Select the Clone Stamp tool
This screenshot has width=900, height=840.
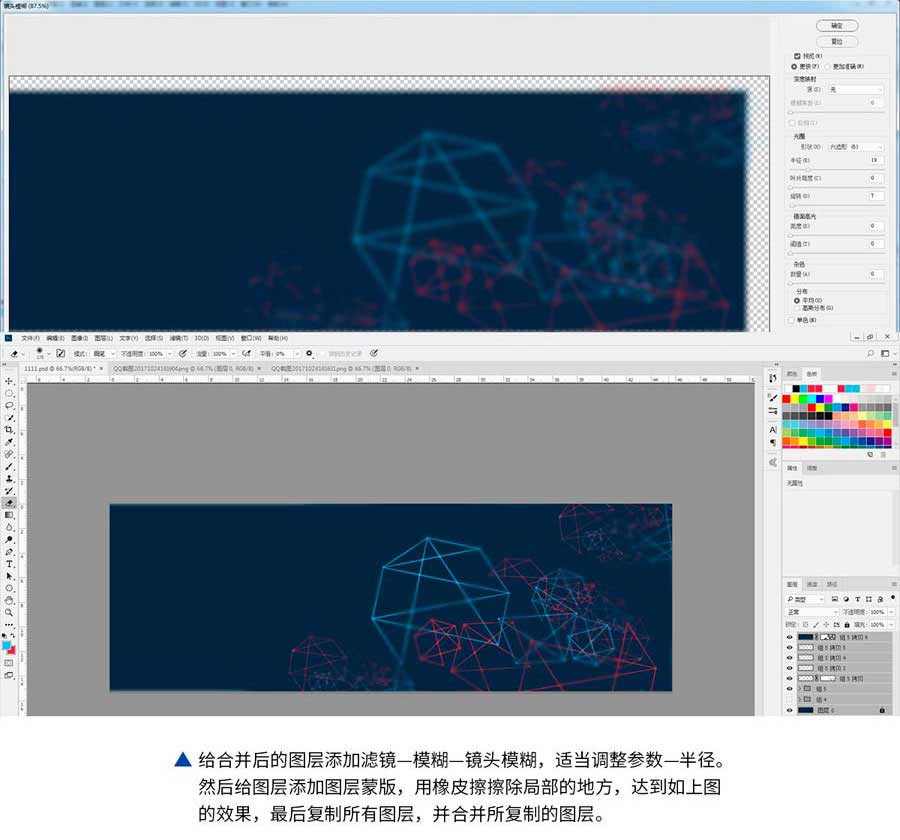[9, 478]
